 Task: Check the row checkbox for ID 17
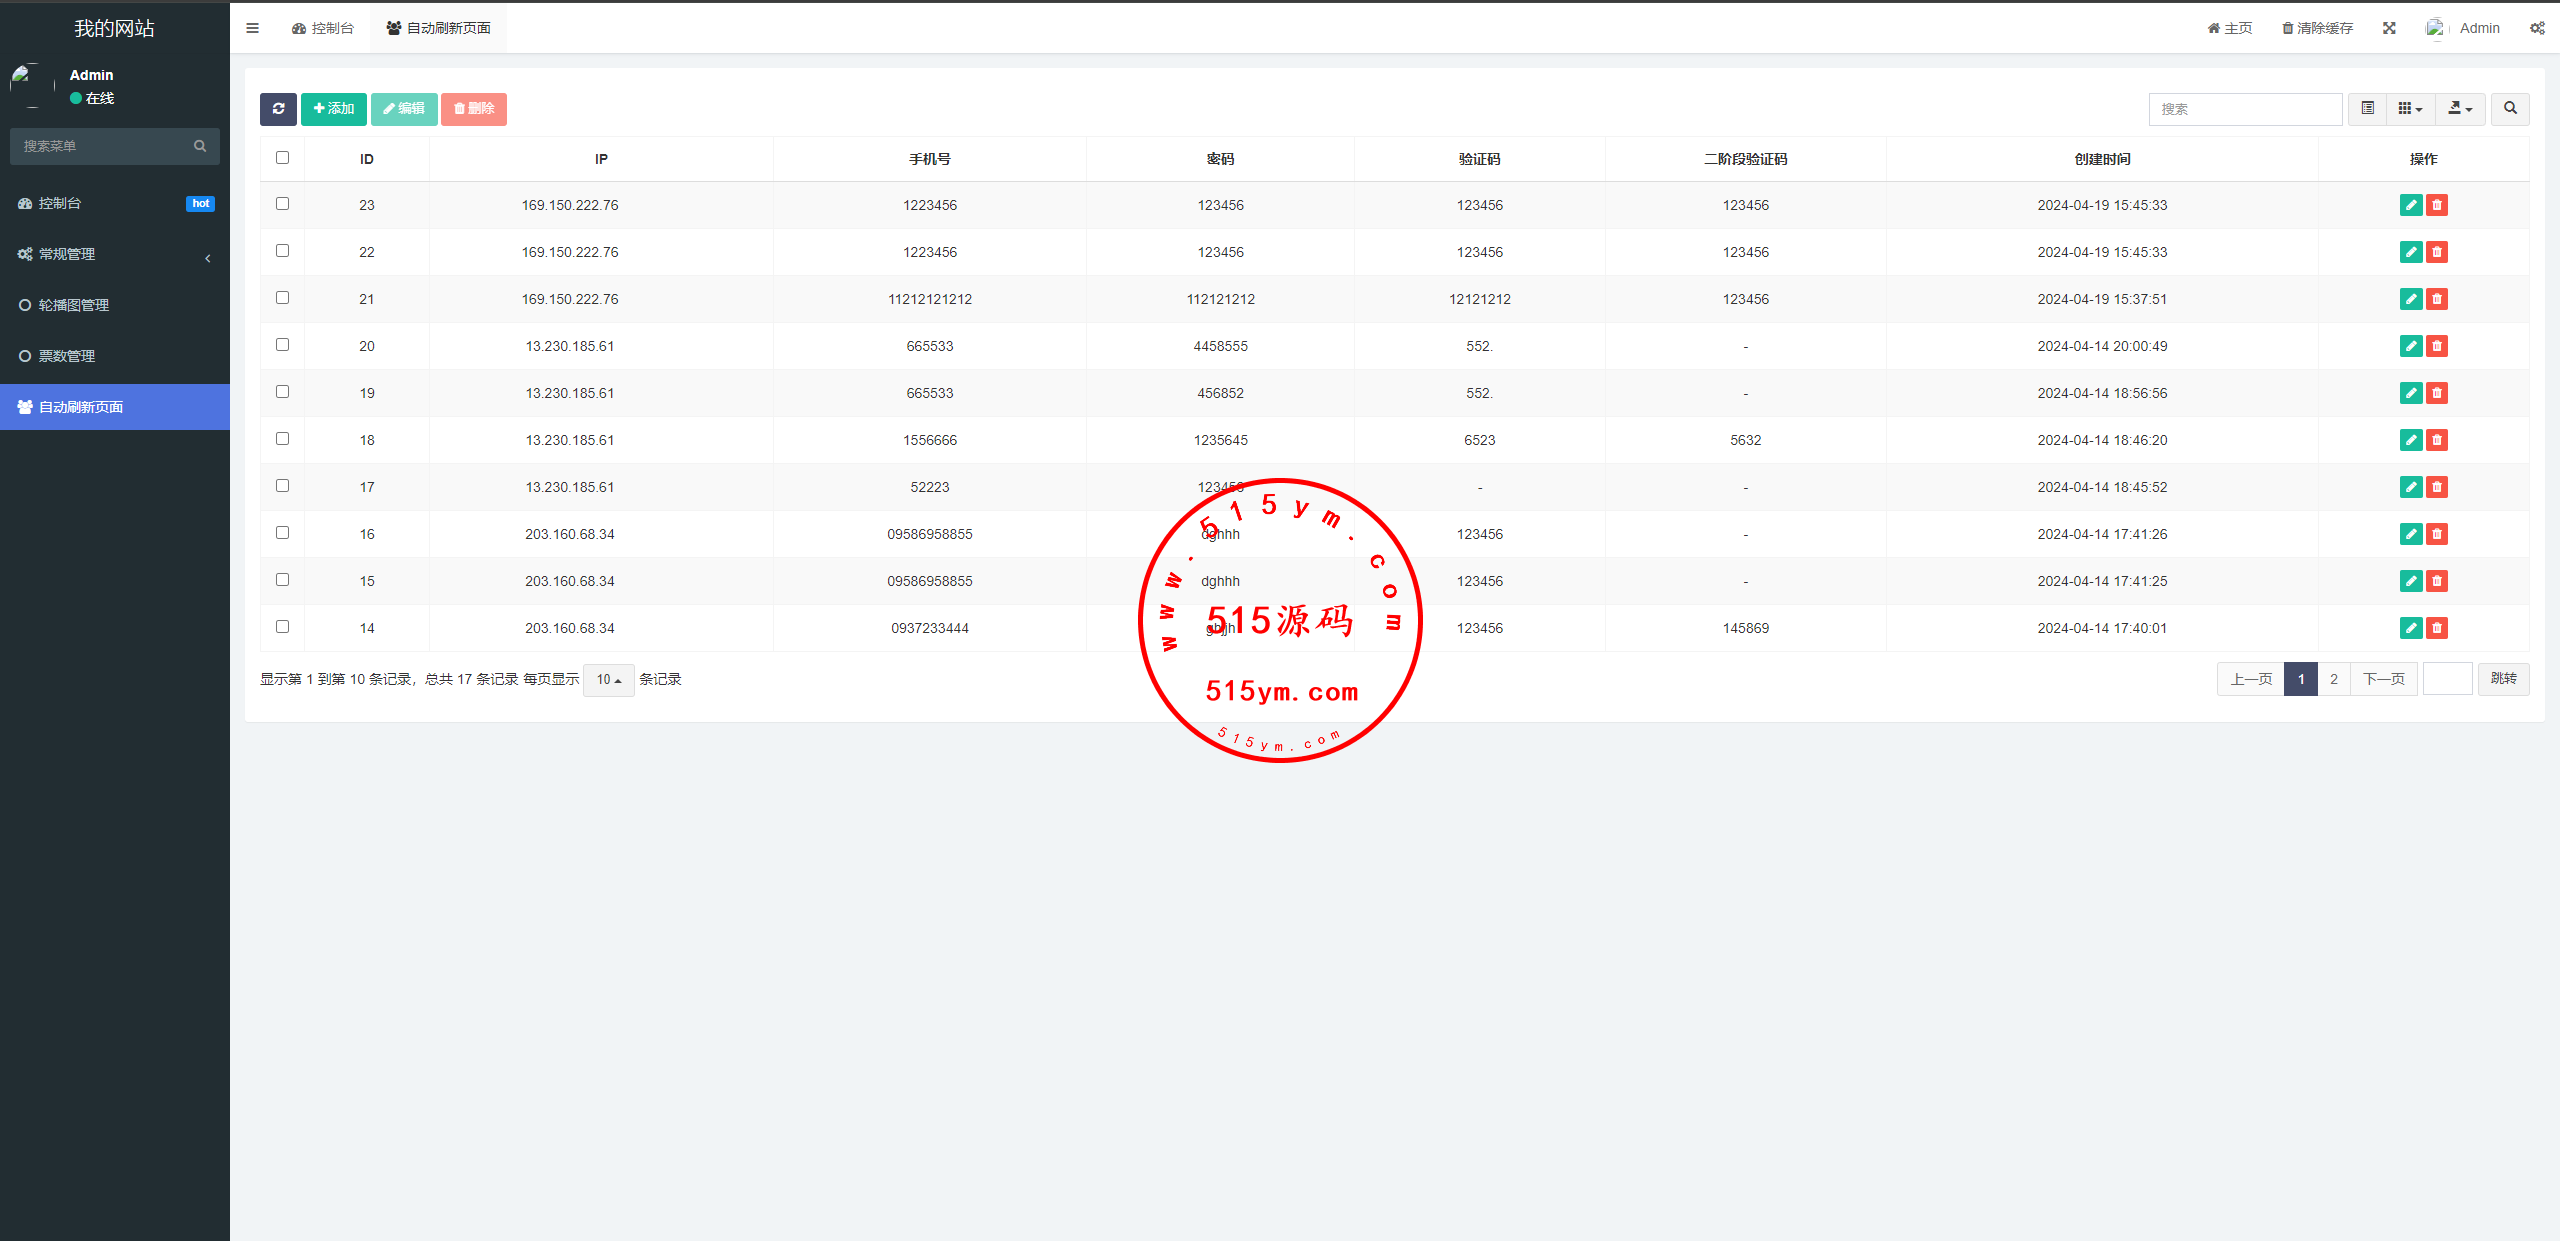pos(282,486)
